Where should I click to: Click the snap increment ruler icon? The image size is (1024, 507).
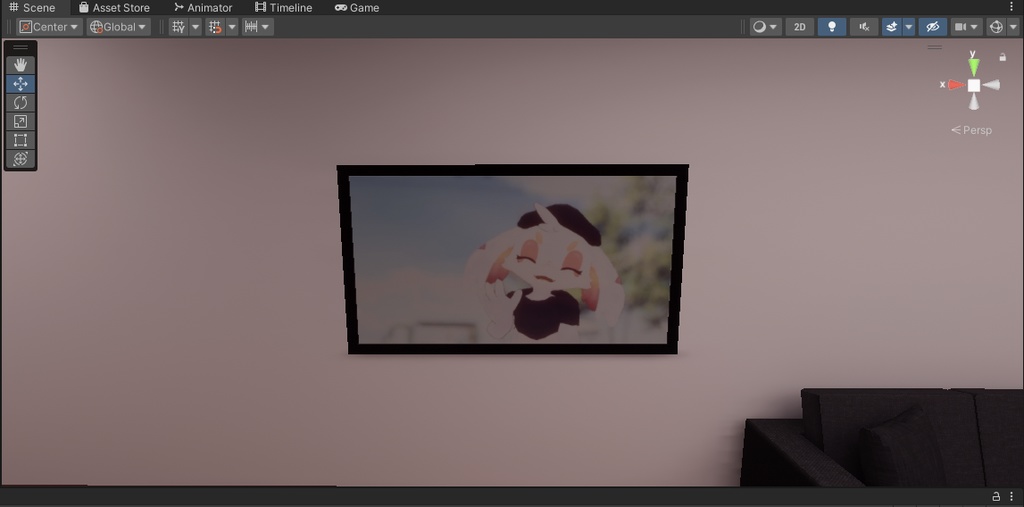[251, 27]
